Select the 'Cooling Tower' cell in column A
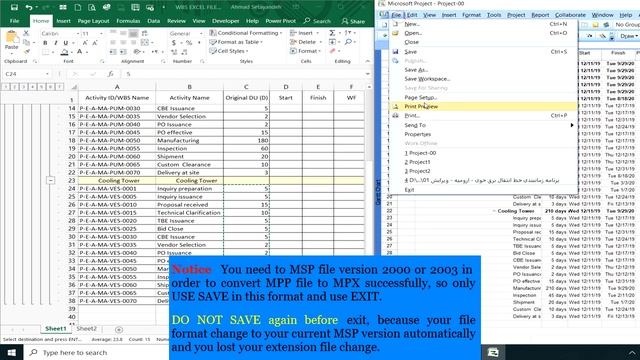The width and height of the screenshot is (640, 360). (x=117, y=180)
